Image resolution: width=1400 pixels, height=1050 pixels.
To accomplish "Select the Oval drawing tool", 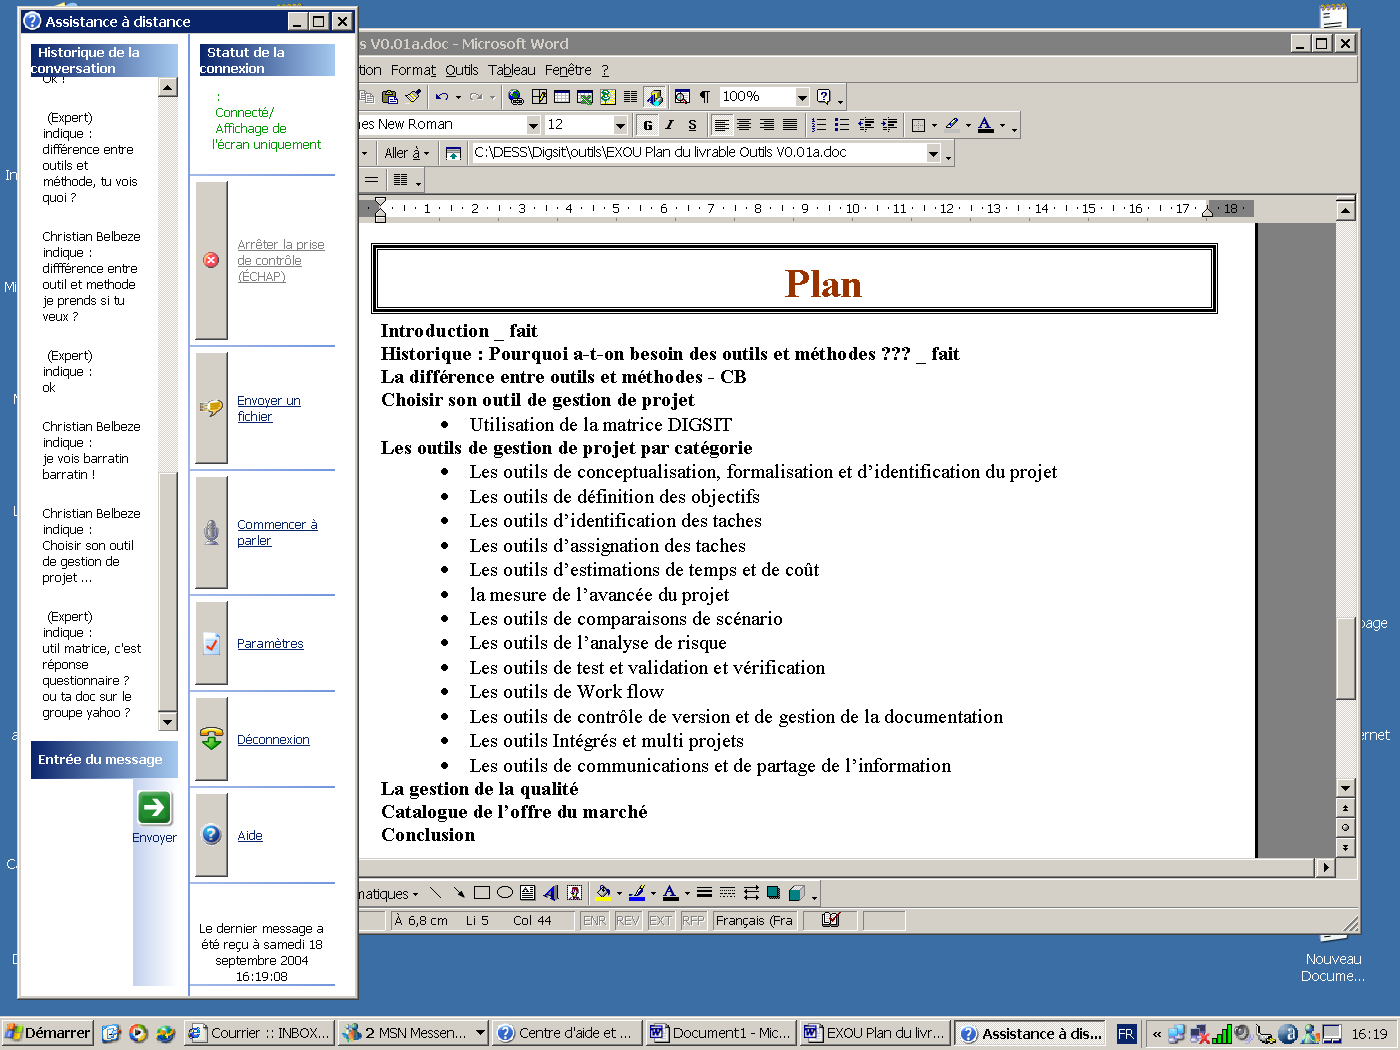I will [504, 893].
